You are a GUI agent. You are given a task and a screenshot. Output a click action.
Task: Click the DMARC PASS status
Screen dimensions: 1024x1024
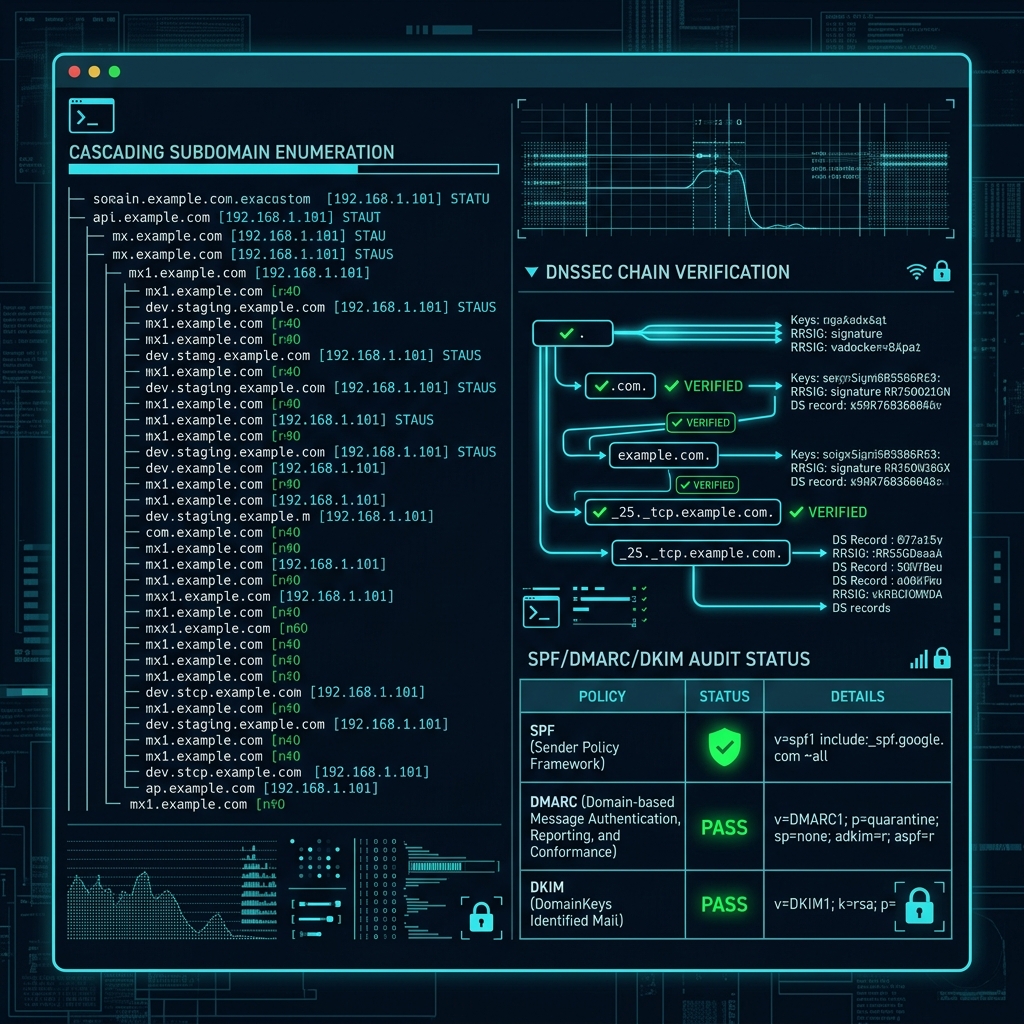[x=724, y=827]
